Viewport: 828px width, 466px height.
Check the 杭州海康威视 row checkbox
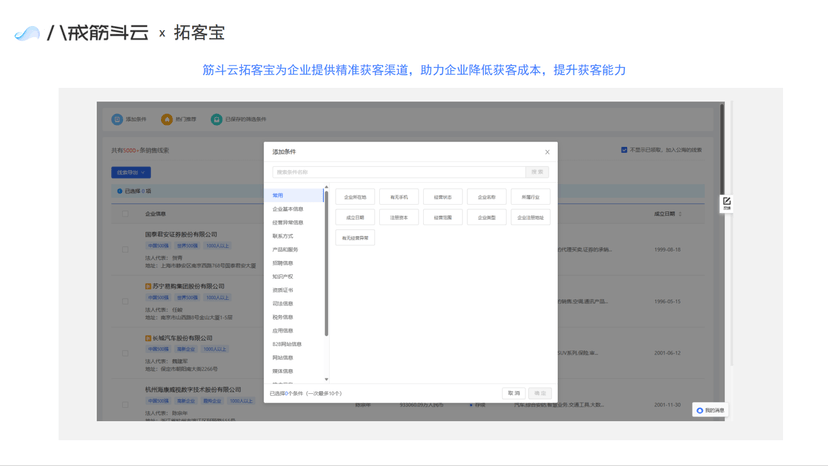coord(125,405)
